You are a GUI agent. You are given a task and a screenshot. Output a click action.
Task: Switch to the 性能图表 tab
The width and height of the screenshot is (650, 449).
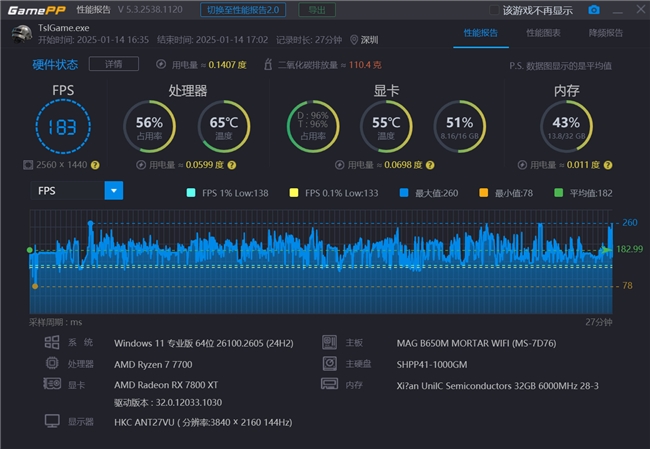click(x=543, y=33)
